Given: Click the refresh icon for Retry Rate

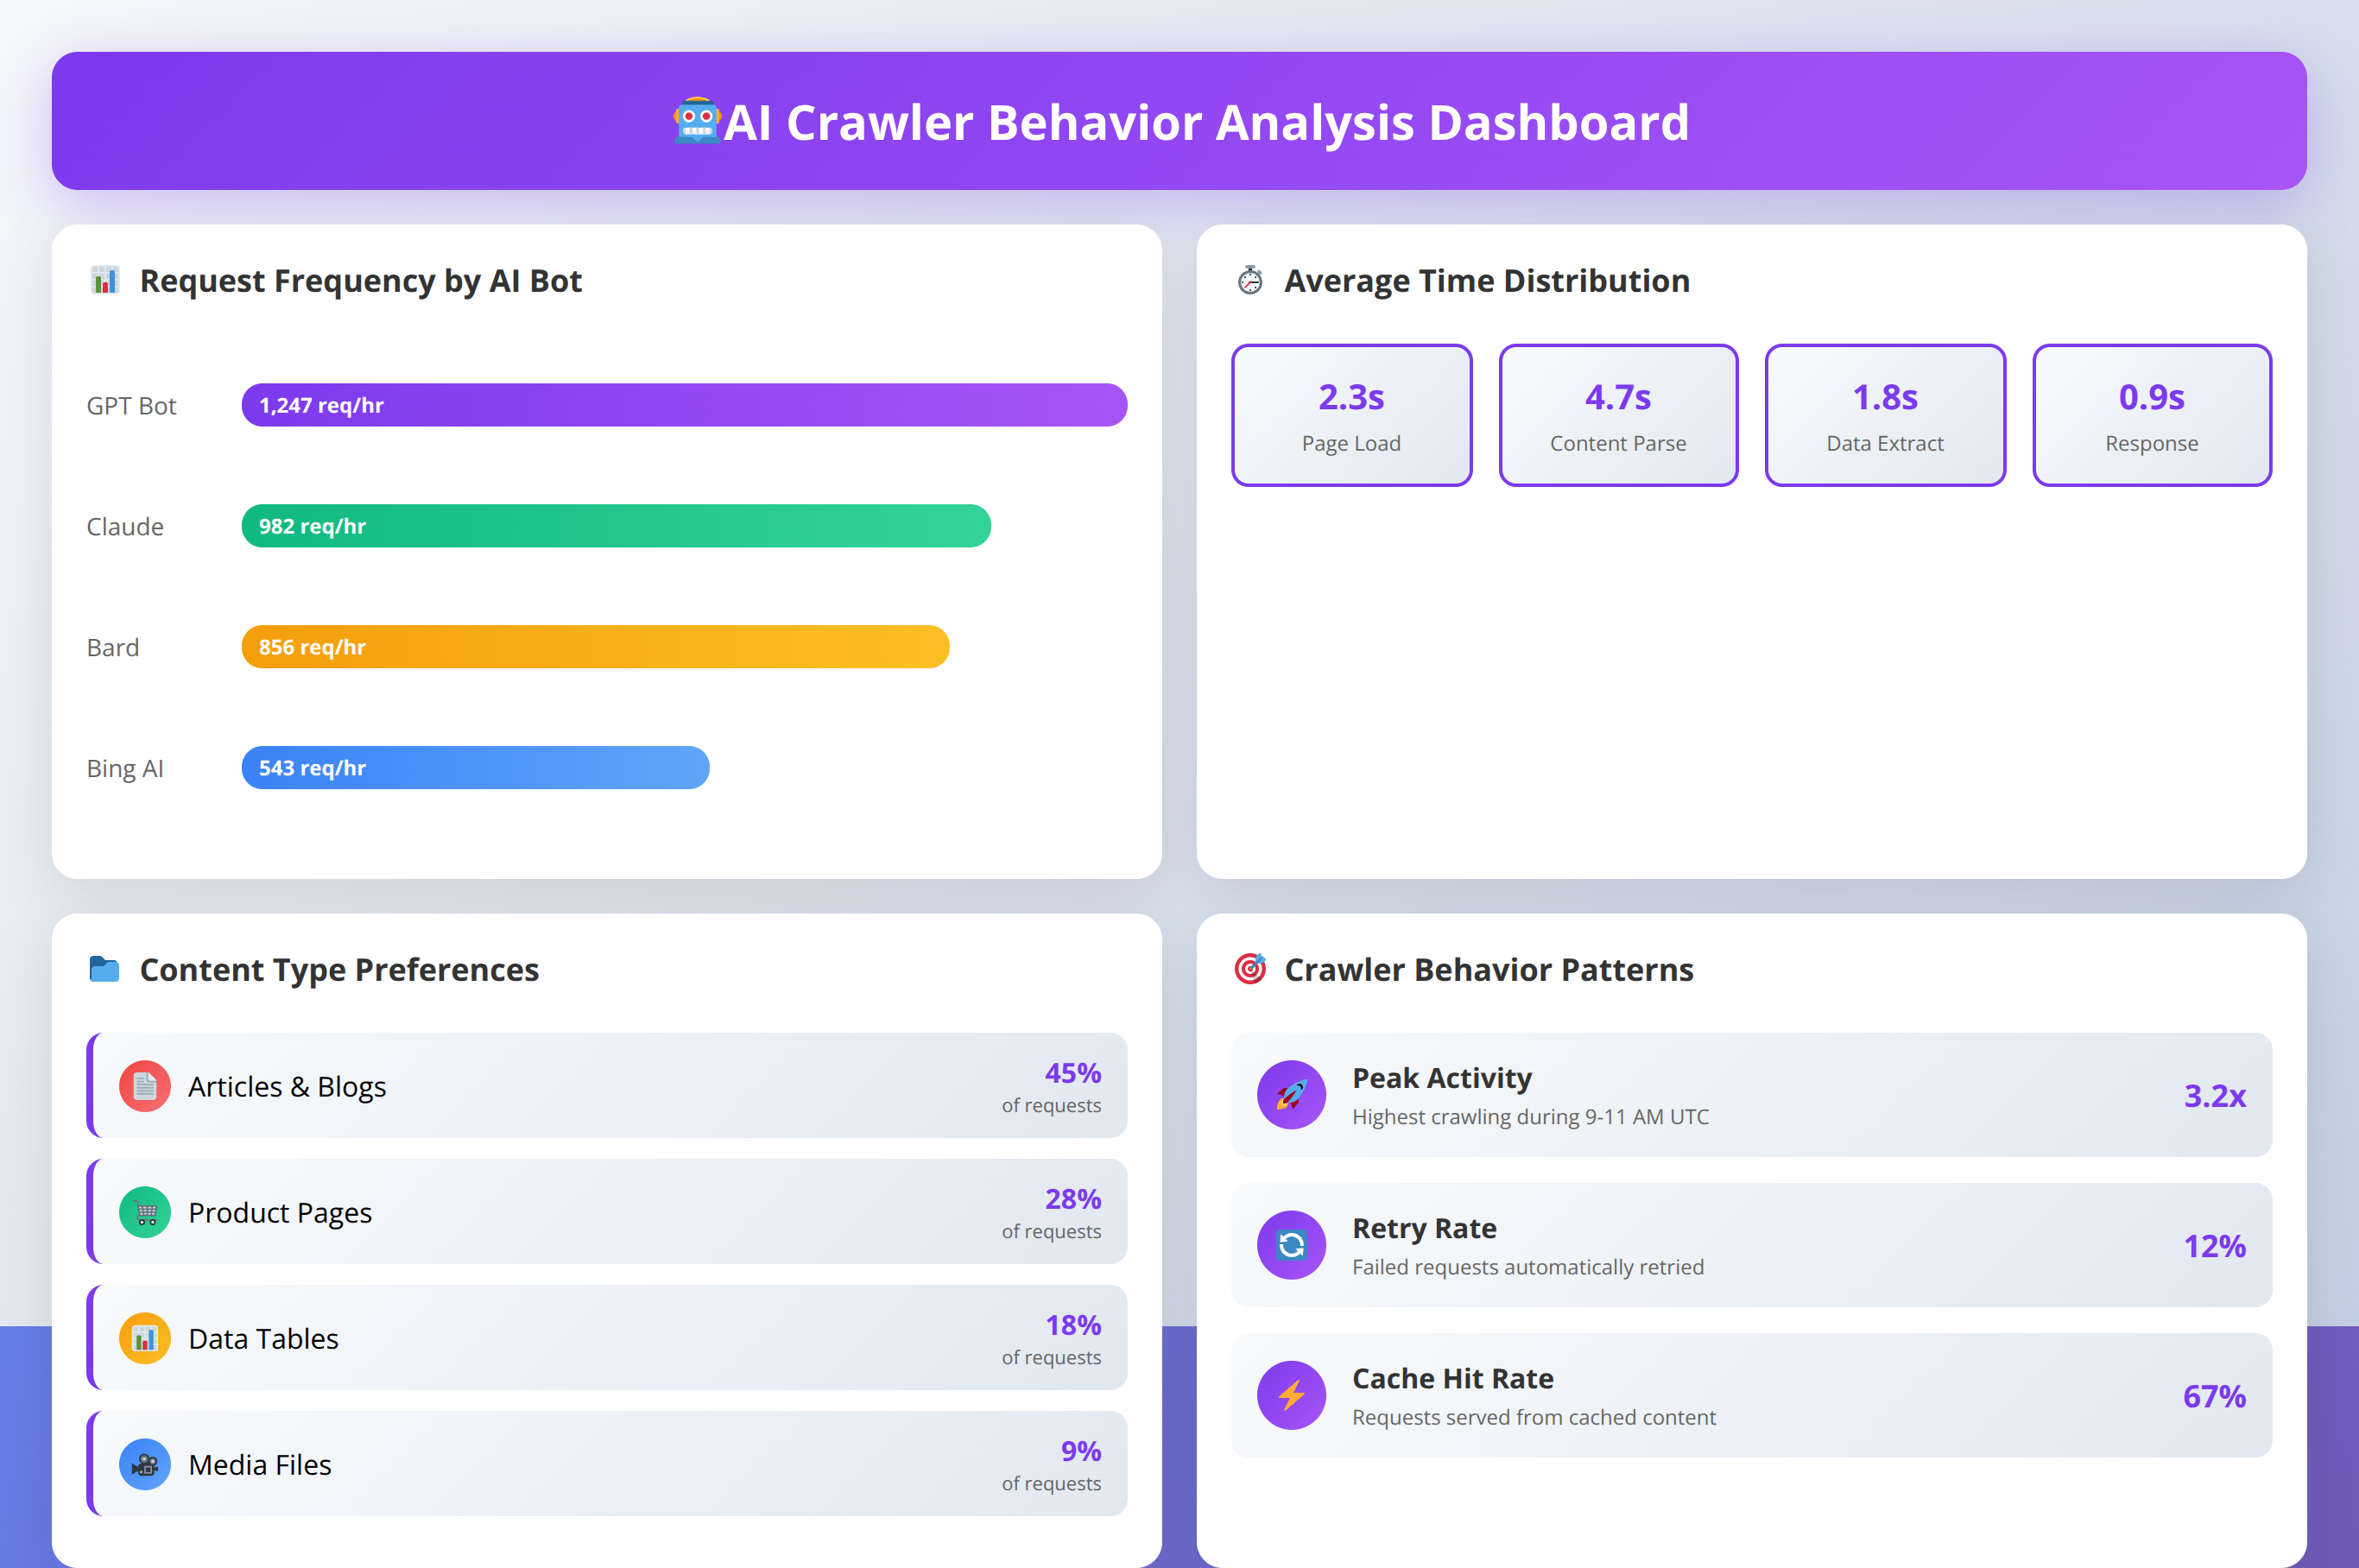Looking at the screenshot, I should 1291,1245.
